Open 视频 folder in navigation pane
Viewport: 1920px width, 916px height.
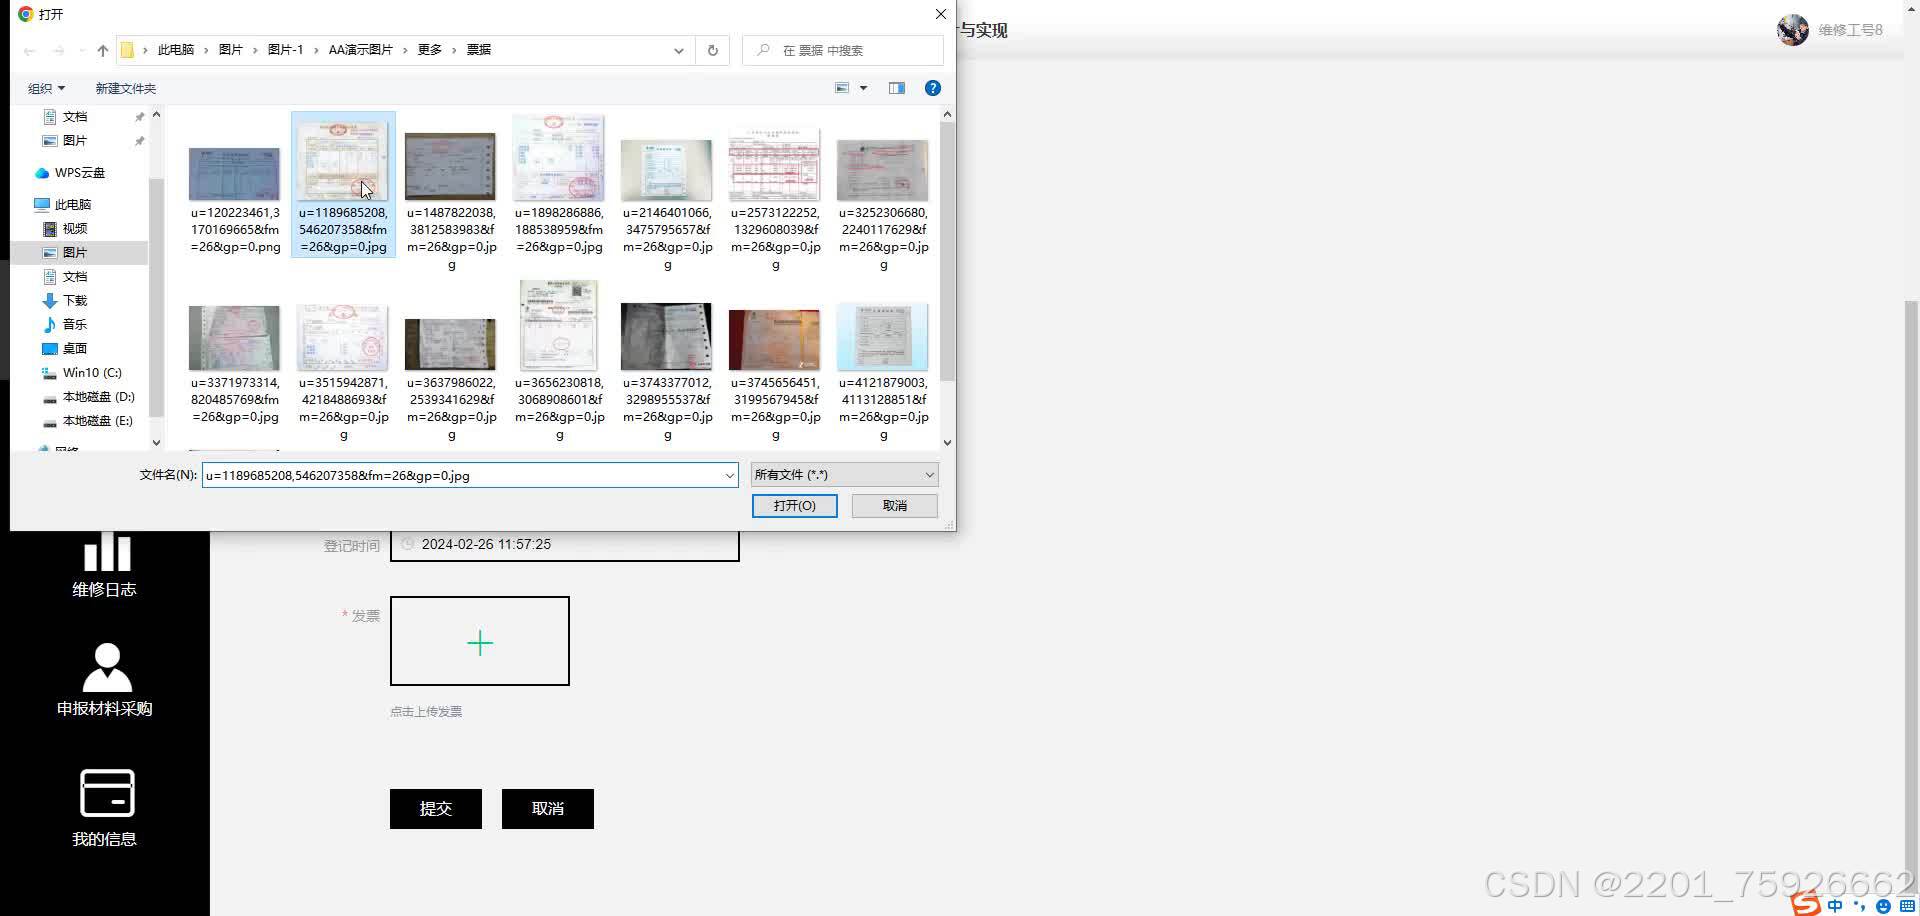click(x=75, y=229)
